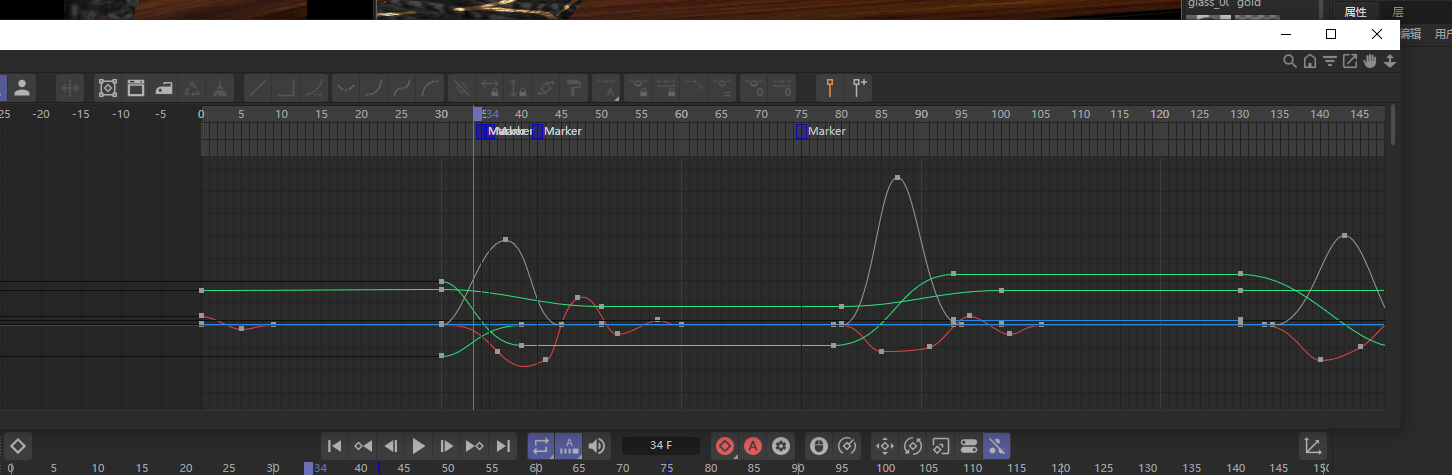
Task: Open the filter lines icon in timeline header
Action: (1330, 61)
